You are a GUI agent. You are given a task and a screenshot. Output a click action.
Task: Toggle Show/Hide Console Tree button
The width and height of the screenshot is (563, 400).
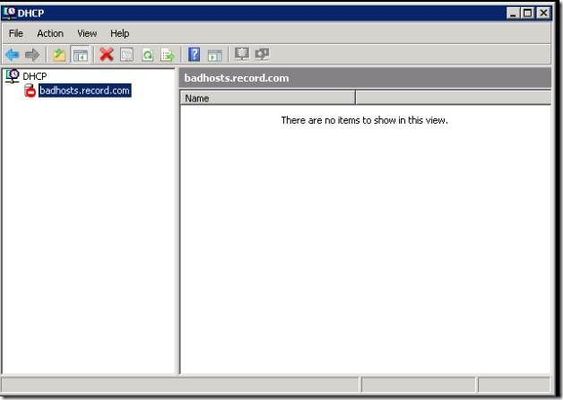[x=80, y=55]
